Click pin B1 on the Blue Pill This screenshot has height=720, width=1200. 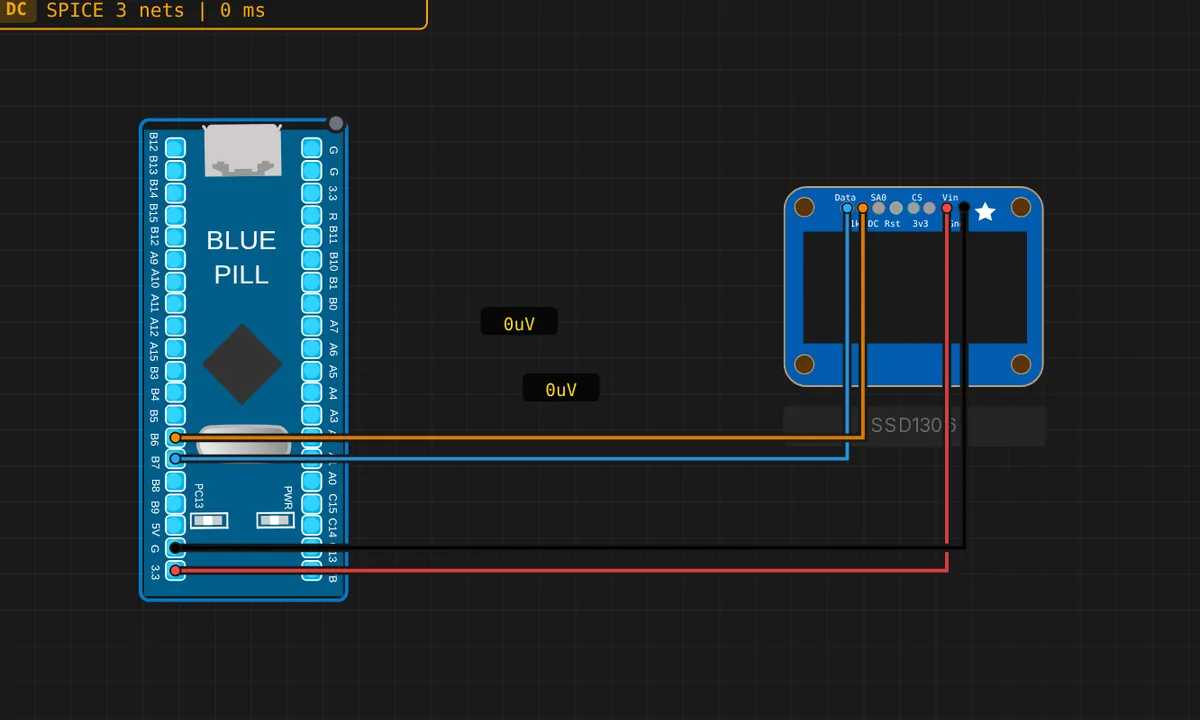313,281
